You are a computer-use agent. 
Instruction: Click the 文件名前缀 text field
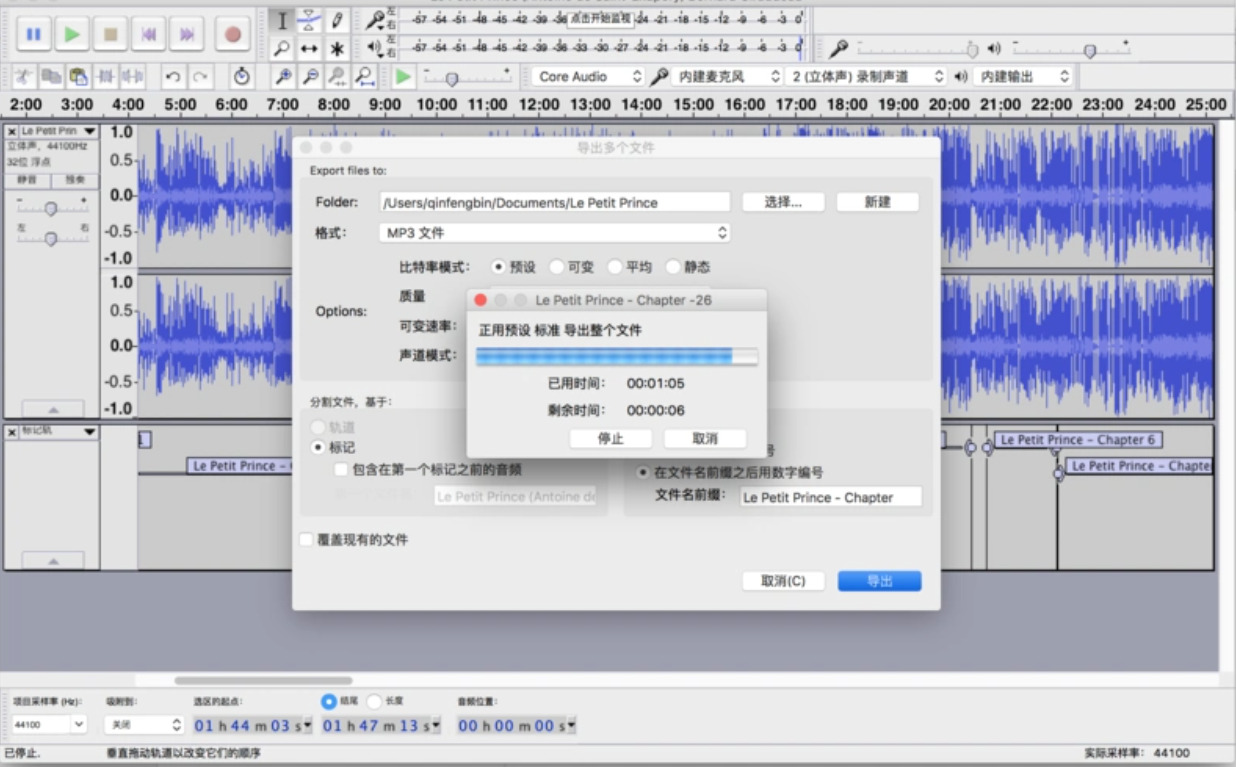(830, 498)
